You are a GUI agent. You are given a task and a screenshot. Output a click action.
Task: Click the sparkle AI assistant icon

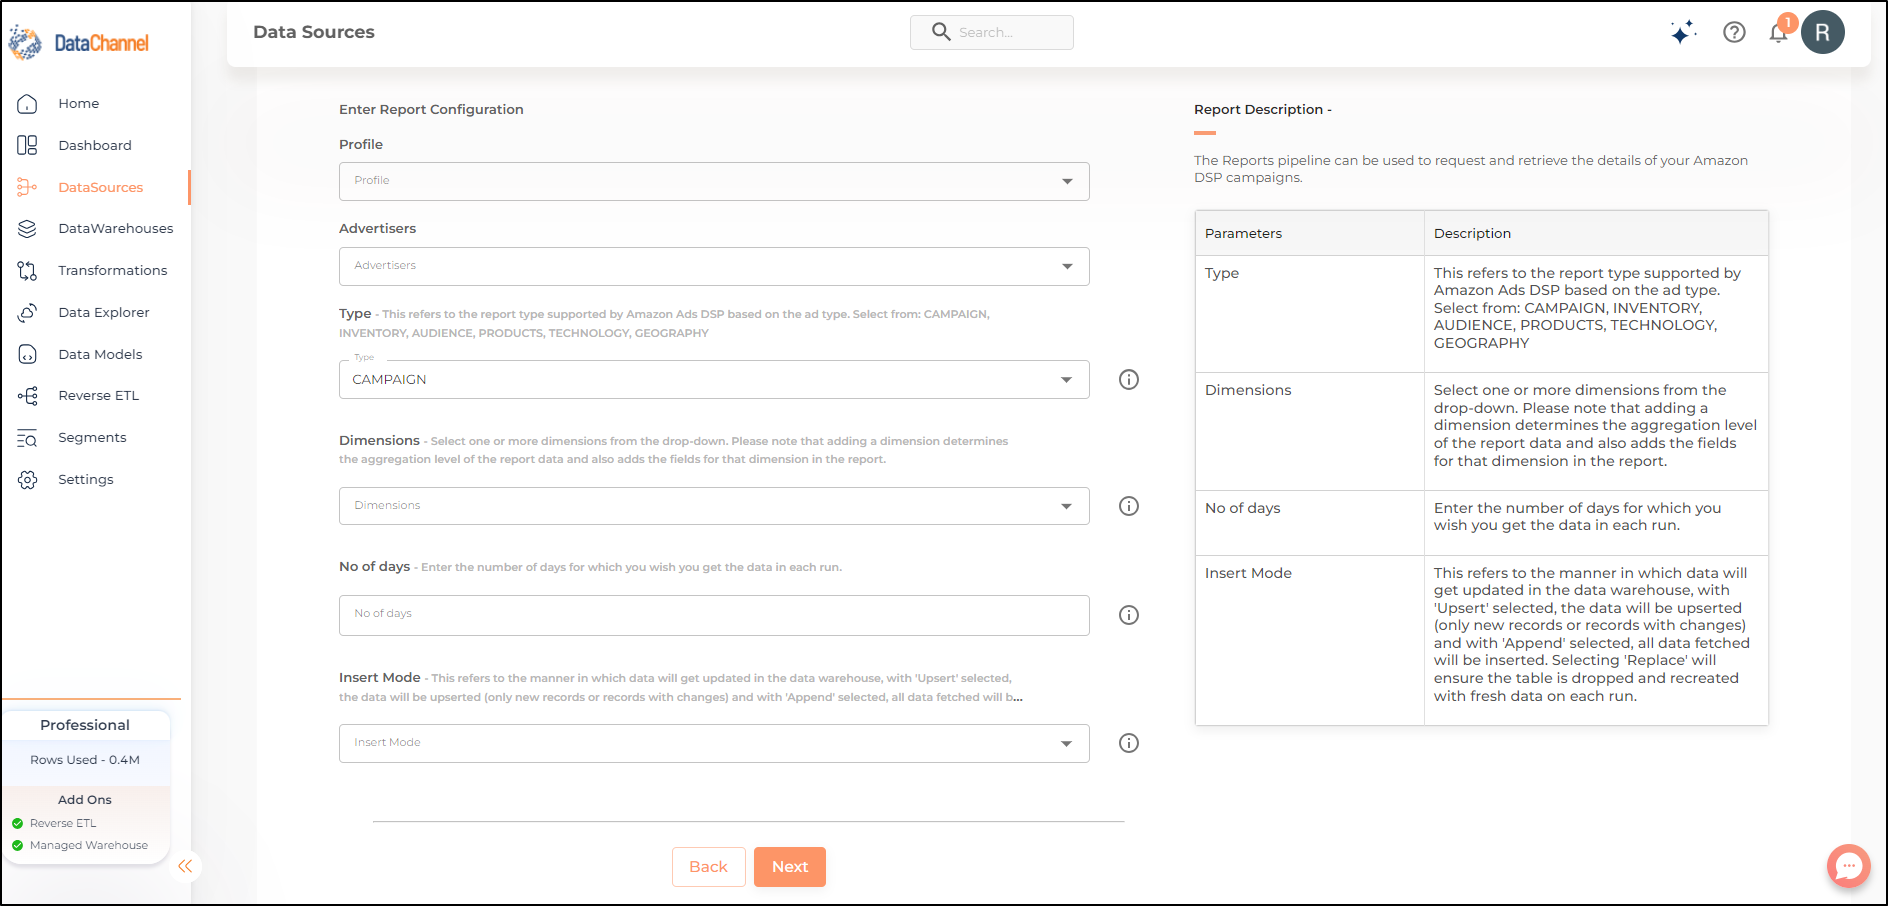pyautogui.click(x=1683, y=32)
